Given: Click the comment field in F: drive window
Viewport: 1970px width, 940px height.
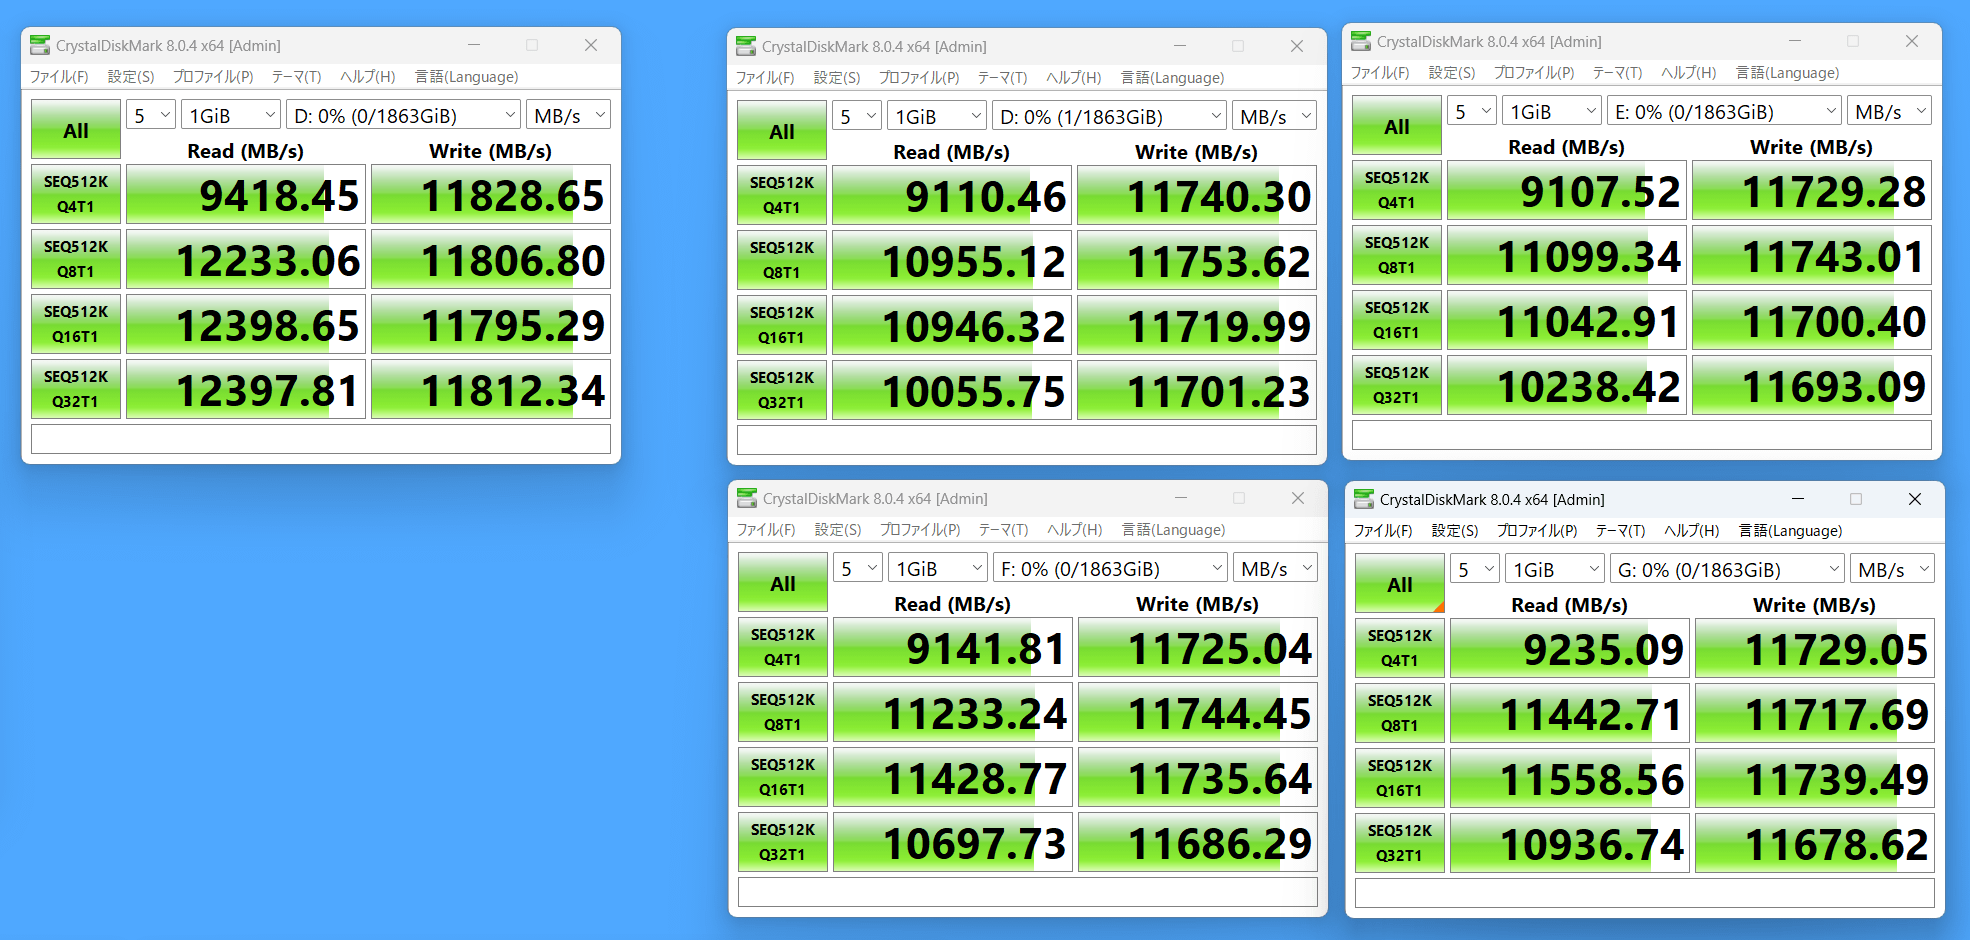Looking at the screenshot, I should pos(1028,892).
